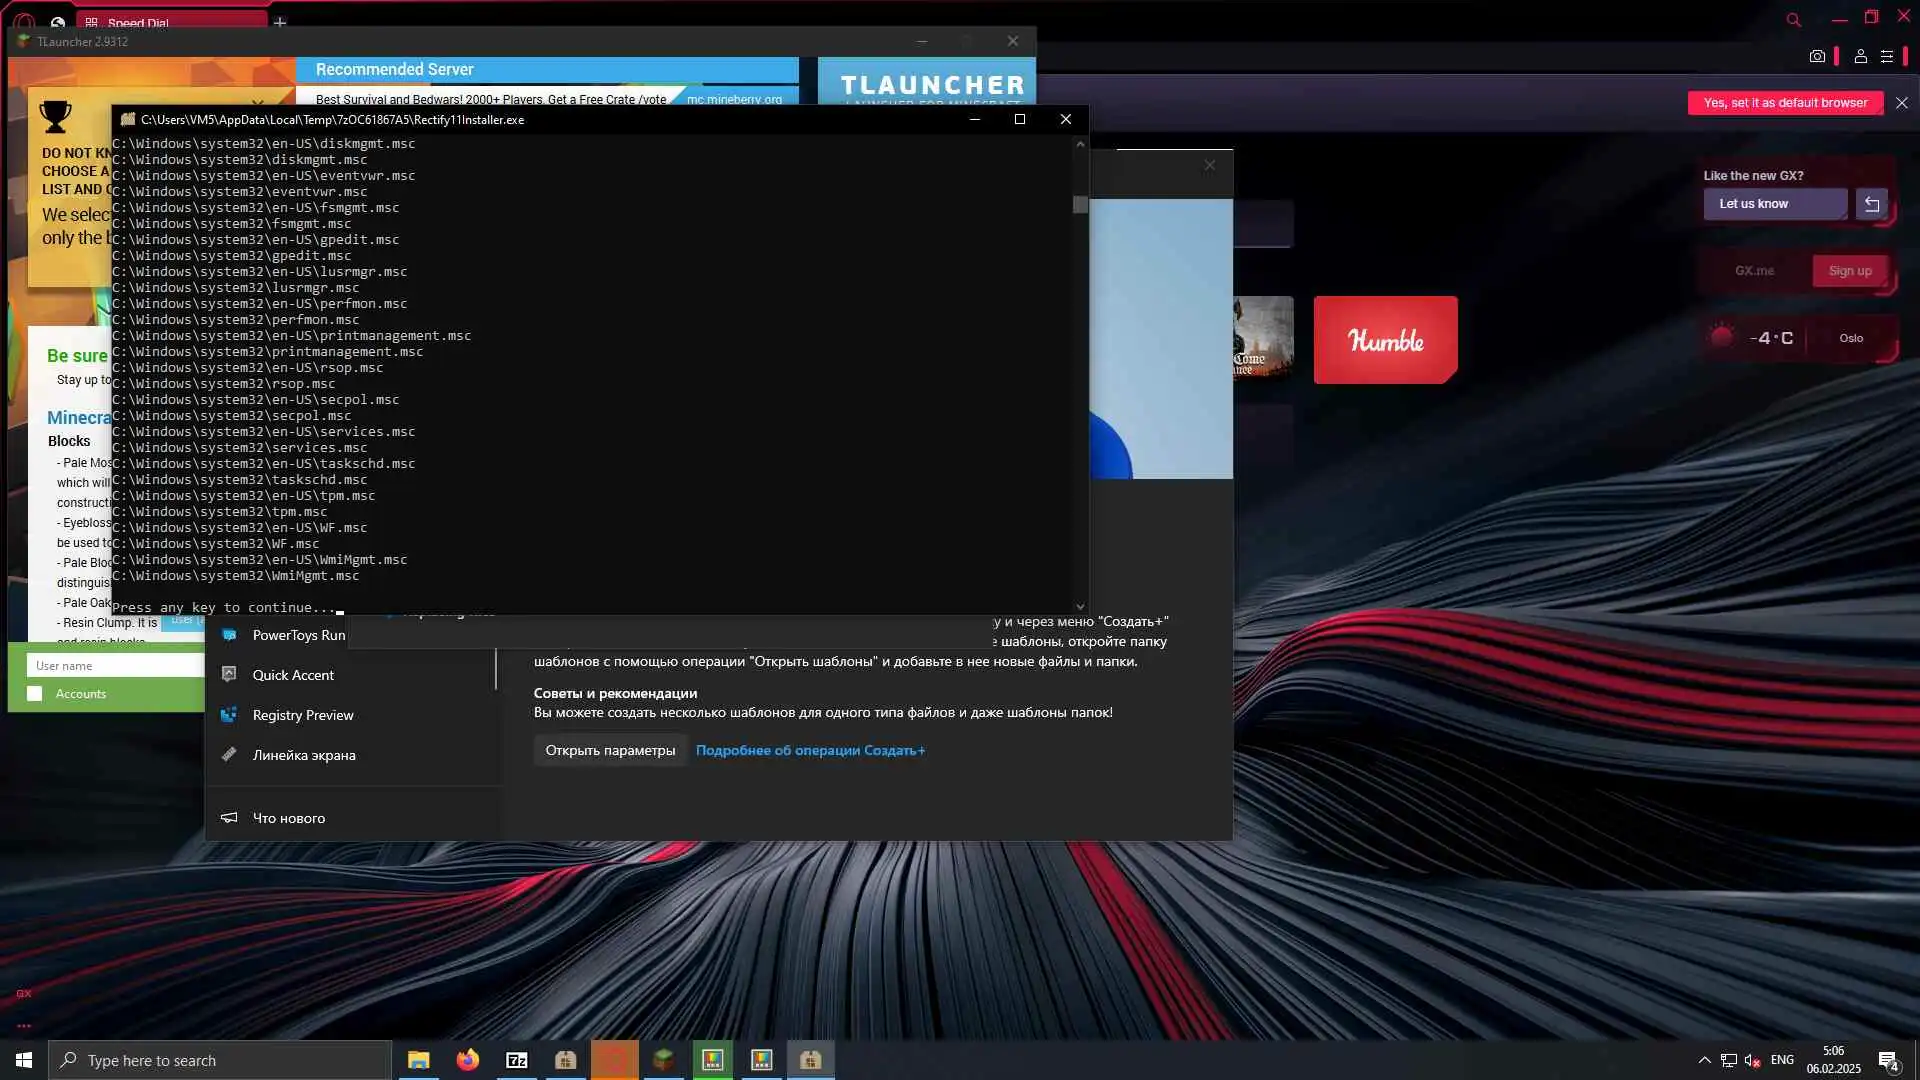The height and width of the screenshot is (1080, 1920).
Task: Open Opera GX profile account icon
Action: pyautogui.click(x=1860, y=57)
